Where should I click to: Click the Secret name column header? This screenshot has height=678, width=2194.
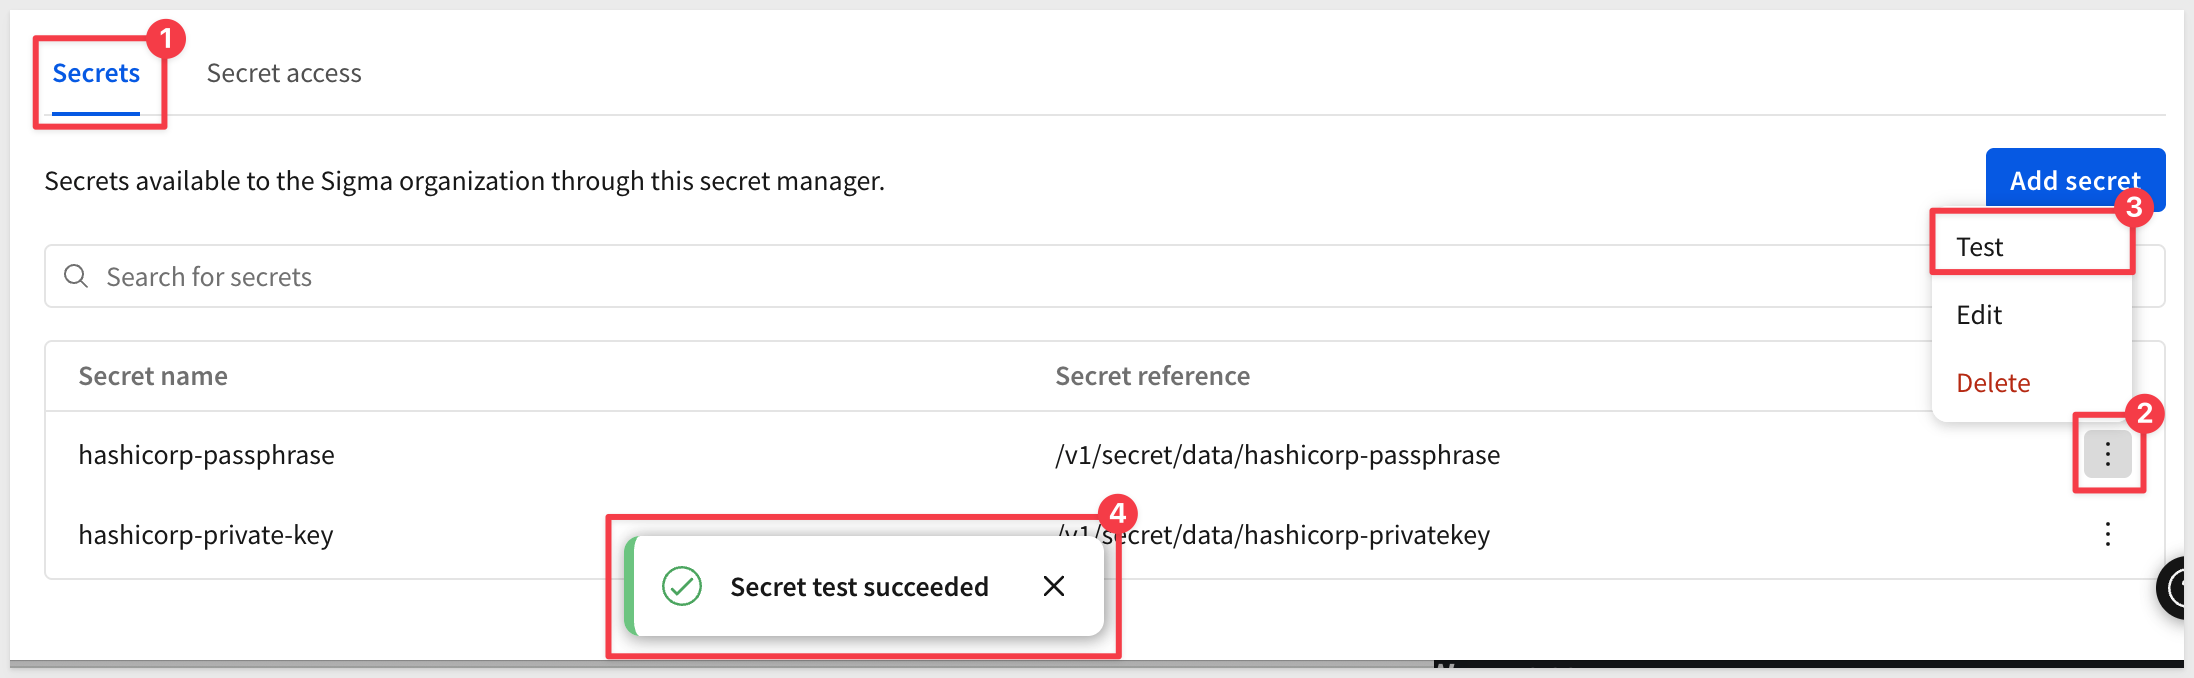[x=153, y=376]
